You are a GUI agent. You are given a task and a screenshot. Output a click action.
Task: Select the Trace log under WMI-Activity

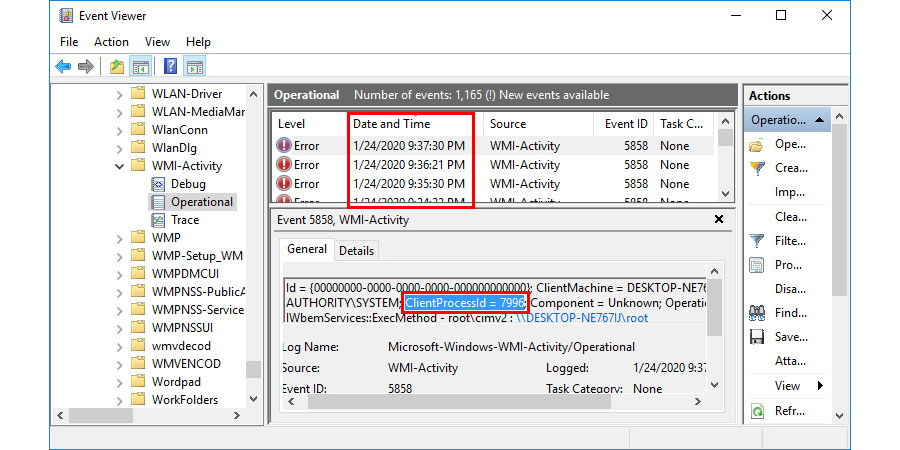185,220
